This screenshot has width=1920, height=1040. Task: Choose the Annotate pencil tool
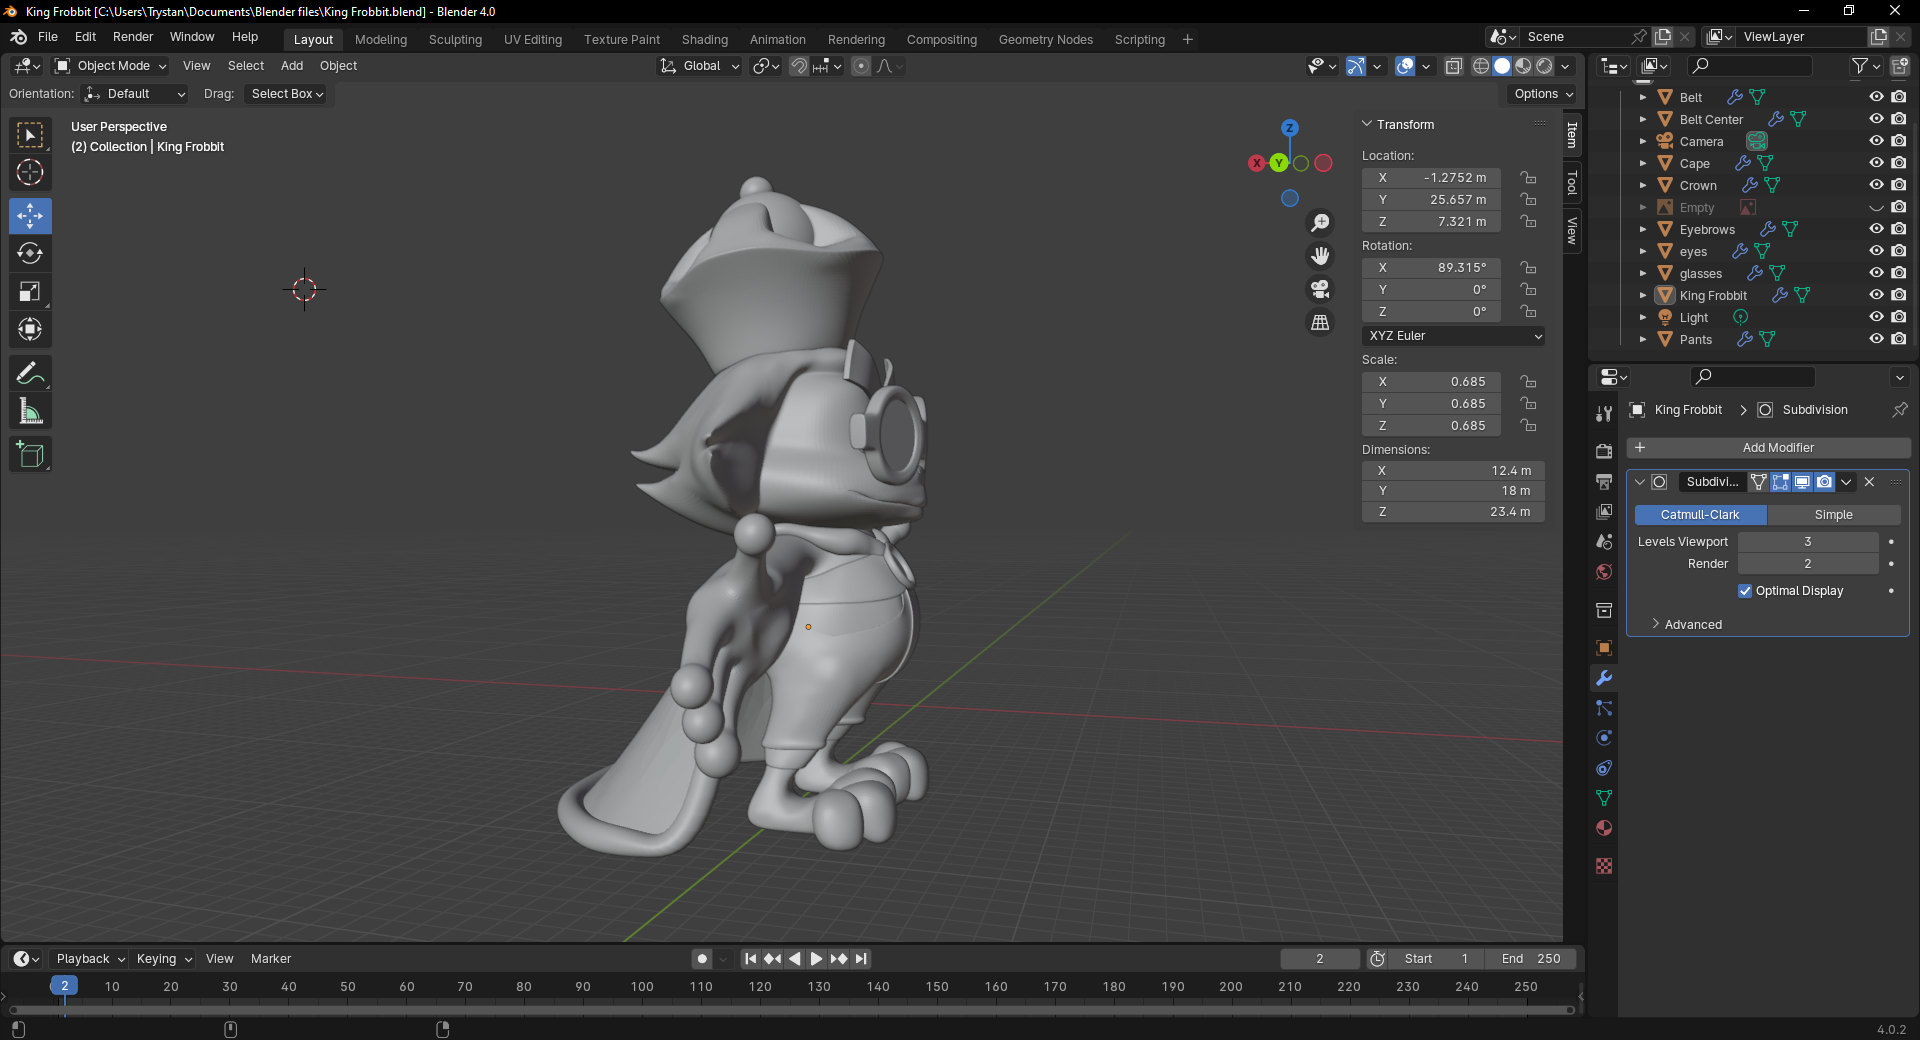click(x=30, y=374)
